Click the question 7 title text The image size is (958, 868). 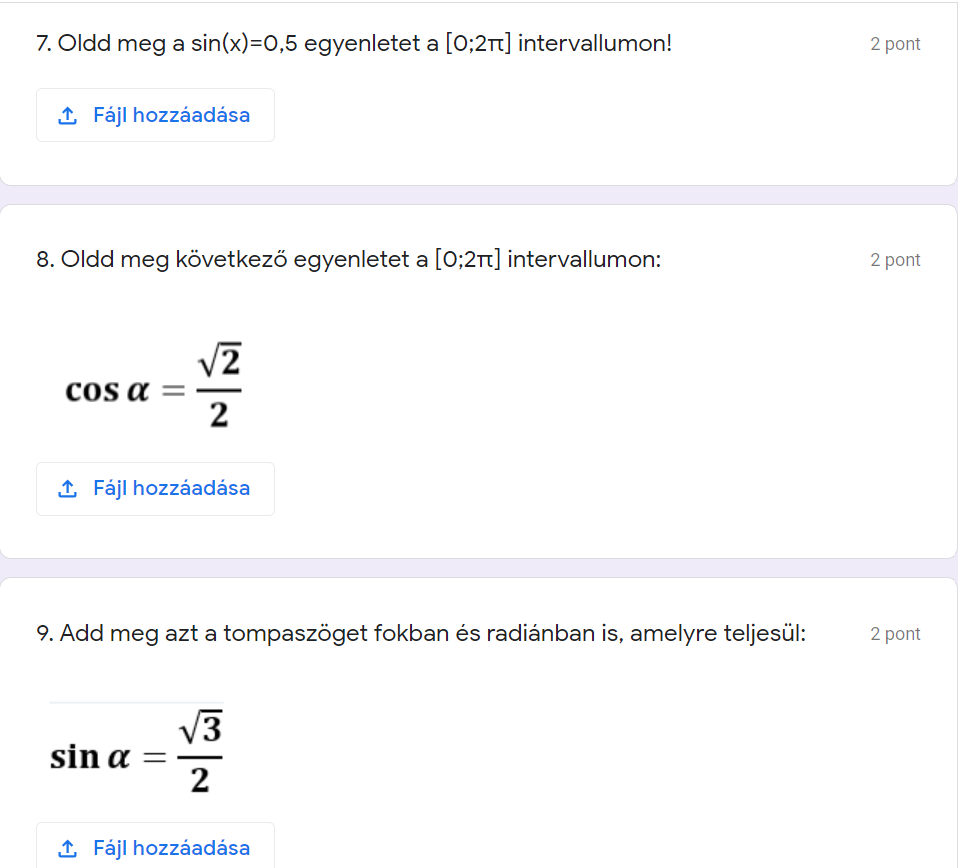353,44
